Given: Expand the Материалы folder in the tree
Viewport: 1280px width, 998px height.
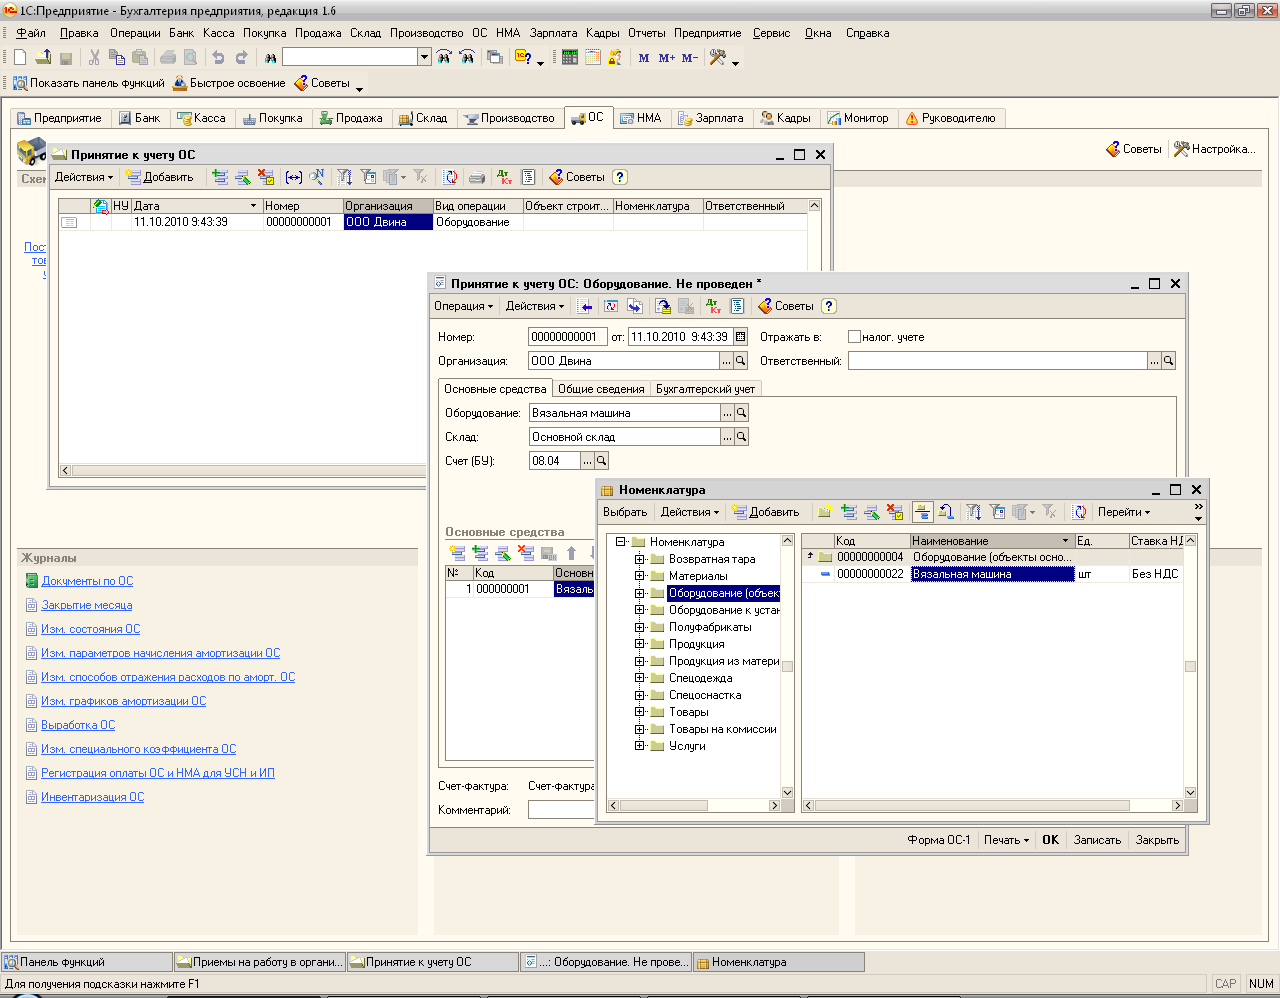Looking at the screenshot, I should coord(640,576).
